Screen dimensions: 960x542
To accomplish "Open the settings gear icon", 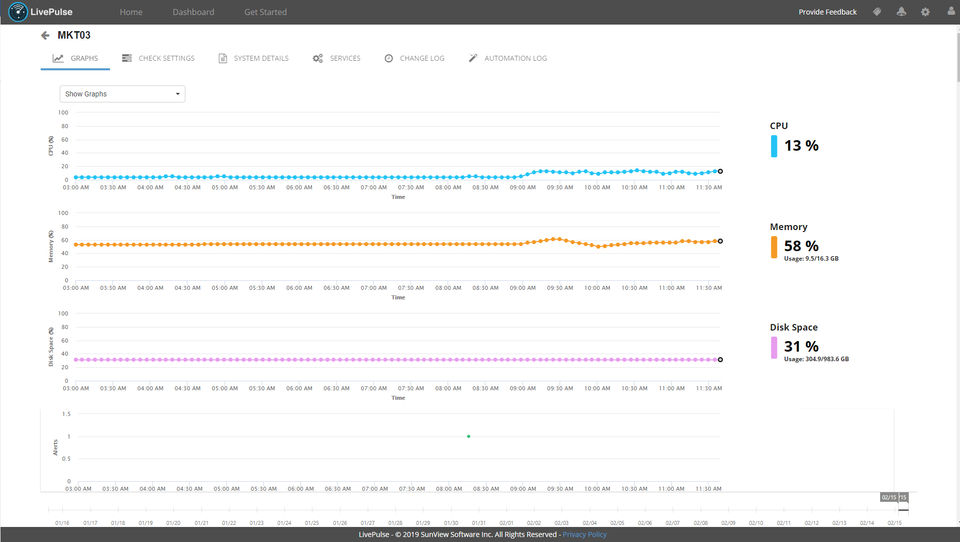I will [925, 12].
